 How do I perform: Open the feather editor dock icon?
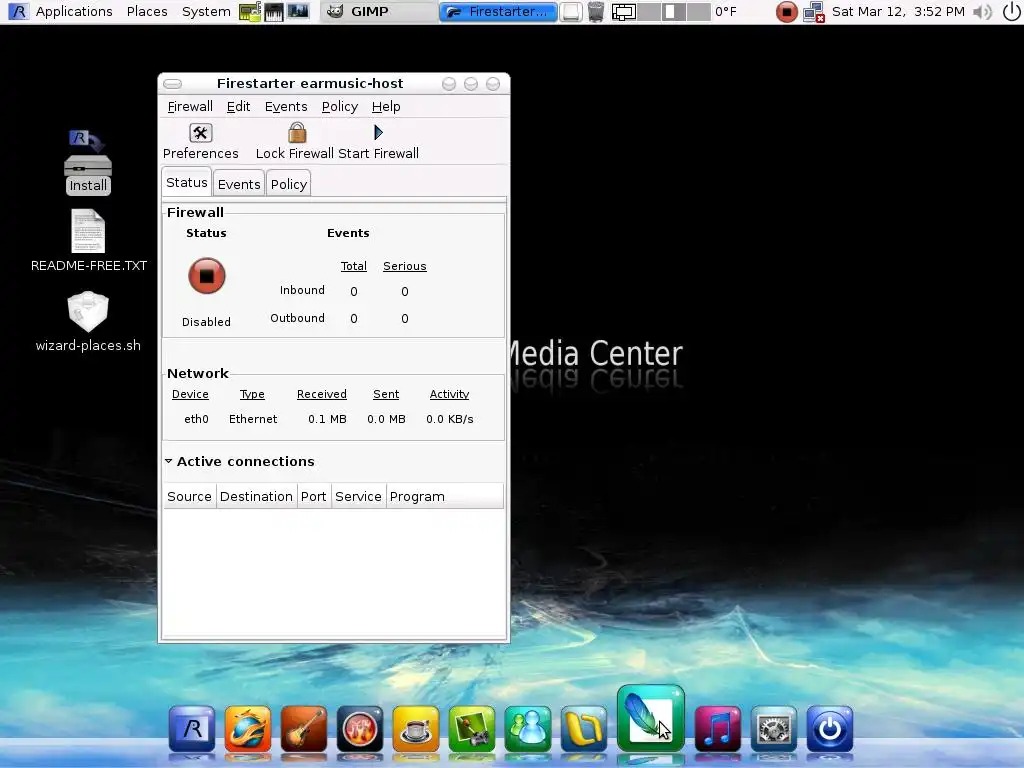650,718
